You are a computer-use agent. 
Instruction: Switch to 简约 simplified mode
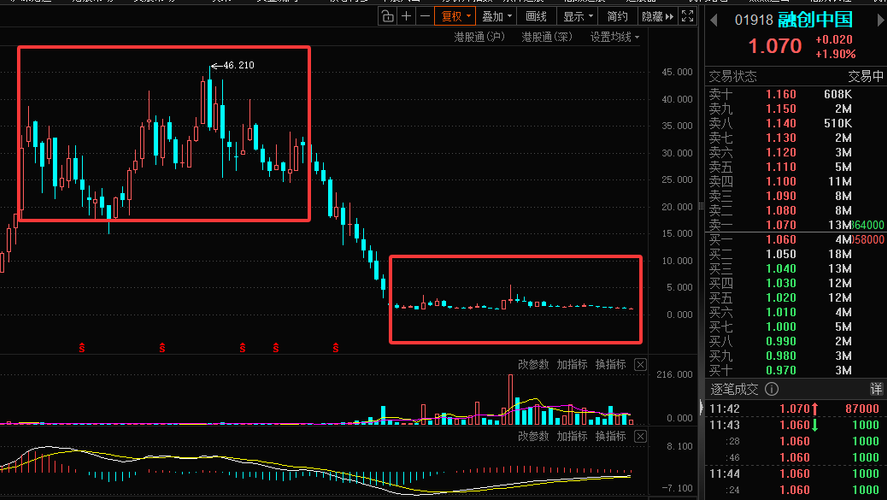pyautogui.click(x=617, y=16)
